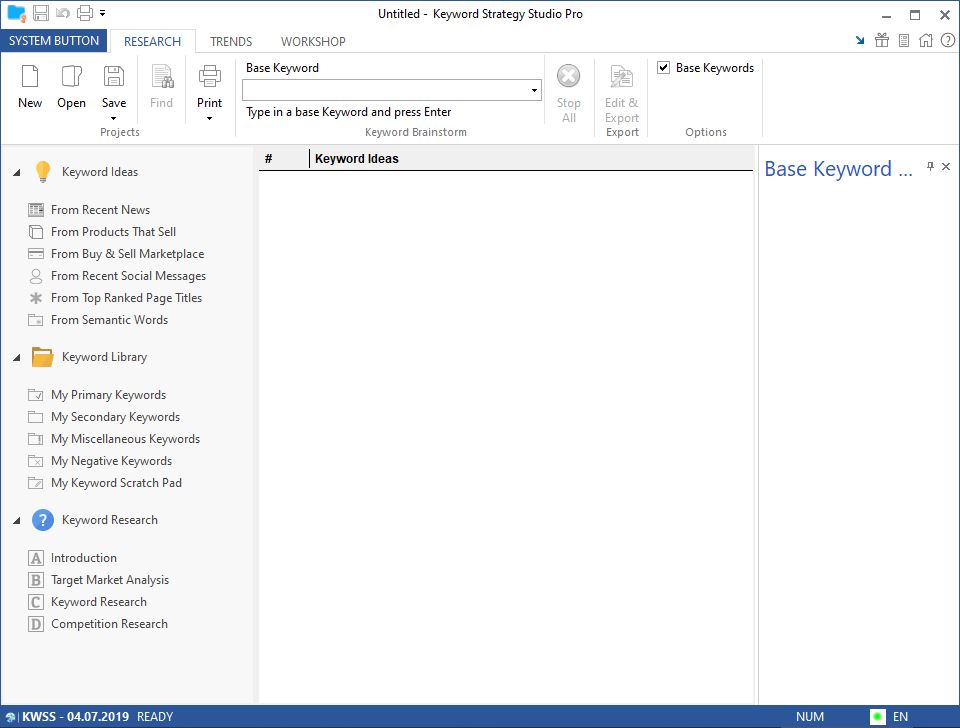Click NUM indicator in status bar
The width and height of the screenshot is (960, 728).
click(x=809, y=716)
